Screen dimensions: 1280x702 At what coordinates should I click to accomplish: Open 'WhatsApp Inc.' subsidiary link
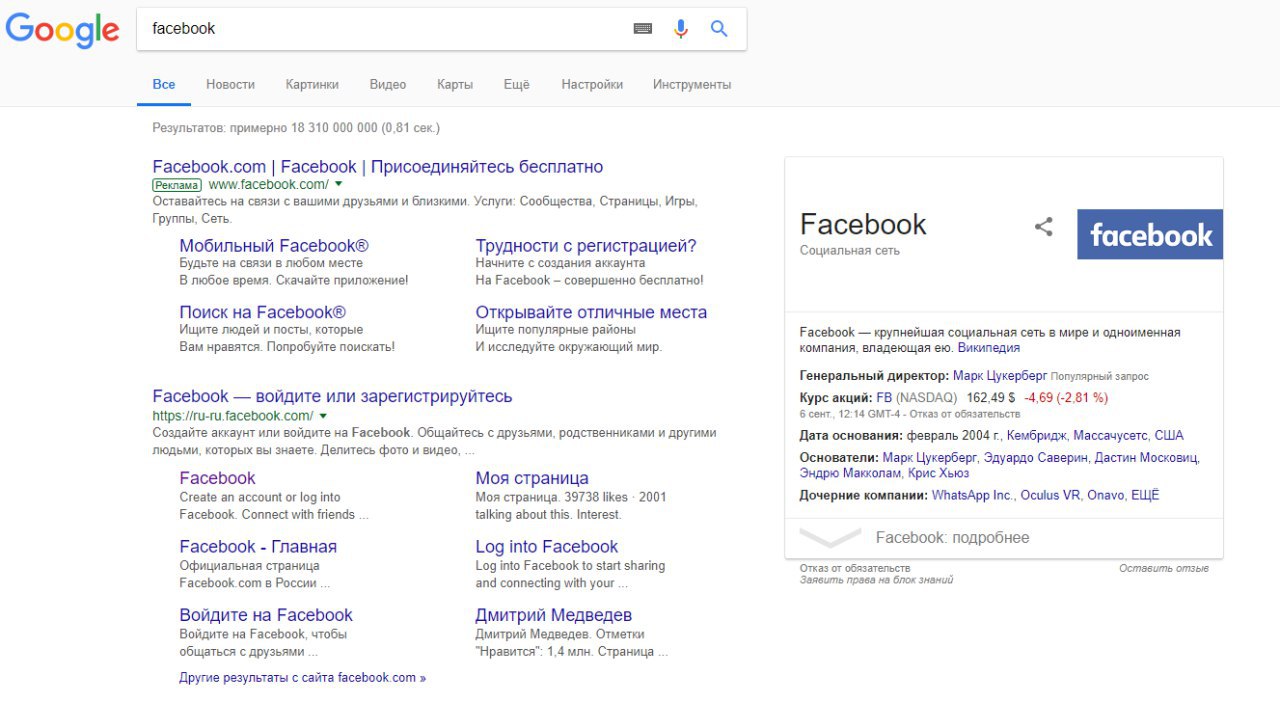pos(972,495)
